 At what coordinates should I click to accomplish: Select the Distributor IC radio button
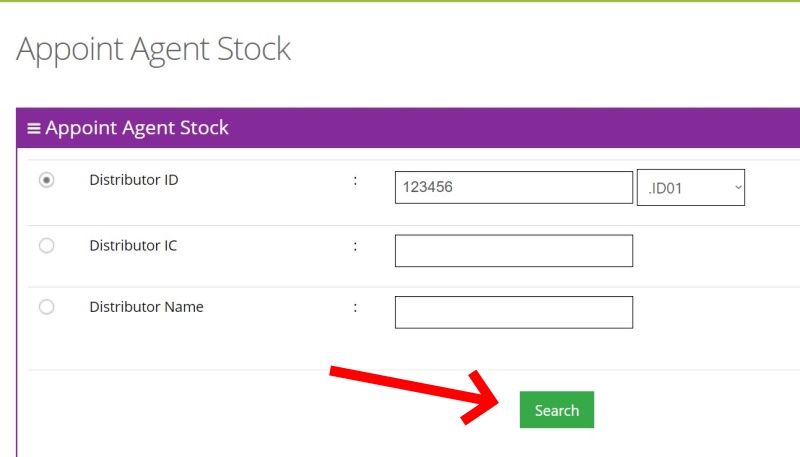click(x=46, y=246)
